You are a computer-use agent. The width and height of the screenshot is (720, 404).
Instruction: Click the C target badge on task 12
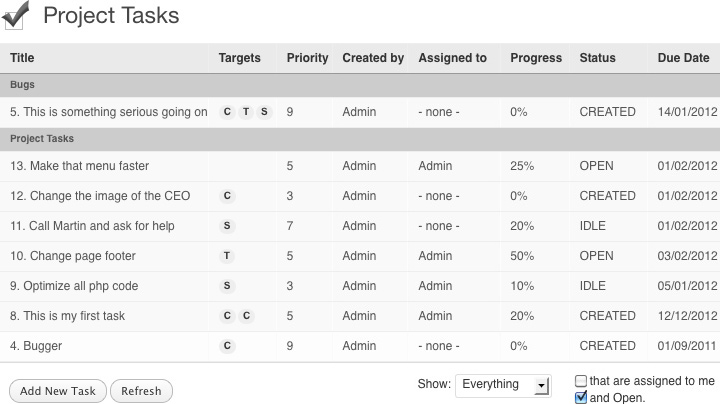click(x=227, y=196)
